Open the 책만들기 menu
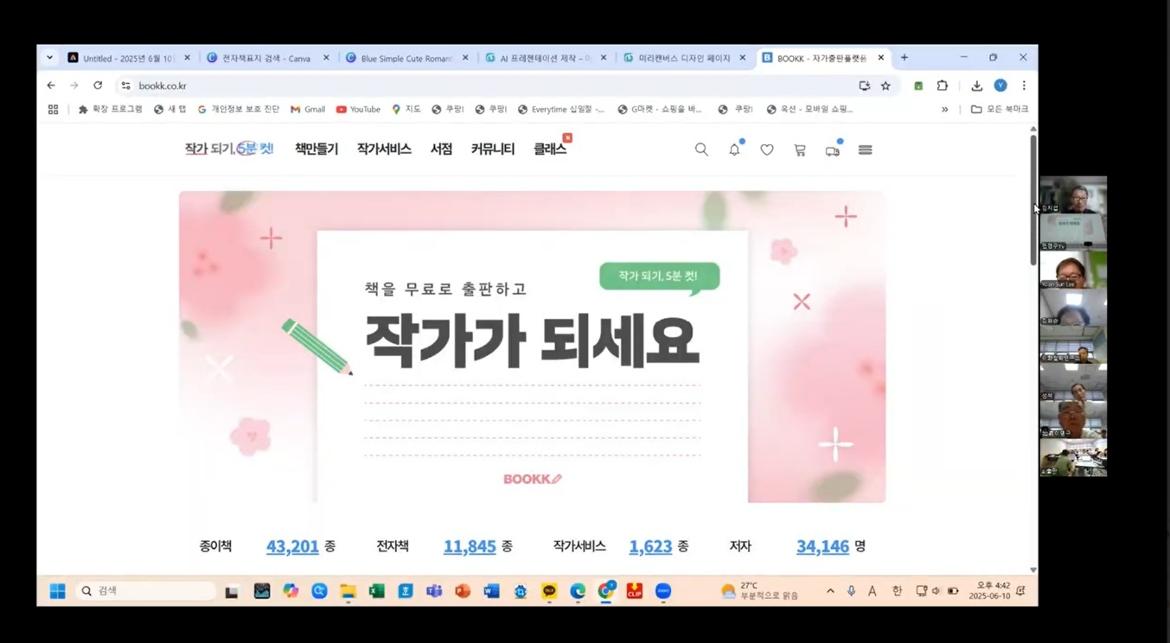Image resolution: width=1170 pixels, height=643 pixels. (x=316, y=149)
